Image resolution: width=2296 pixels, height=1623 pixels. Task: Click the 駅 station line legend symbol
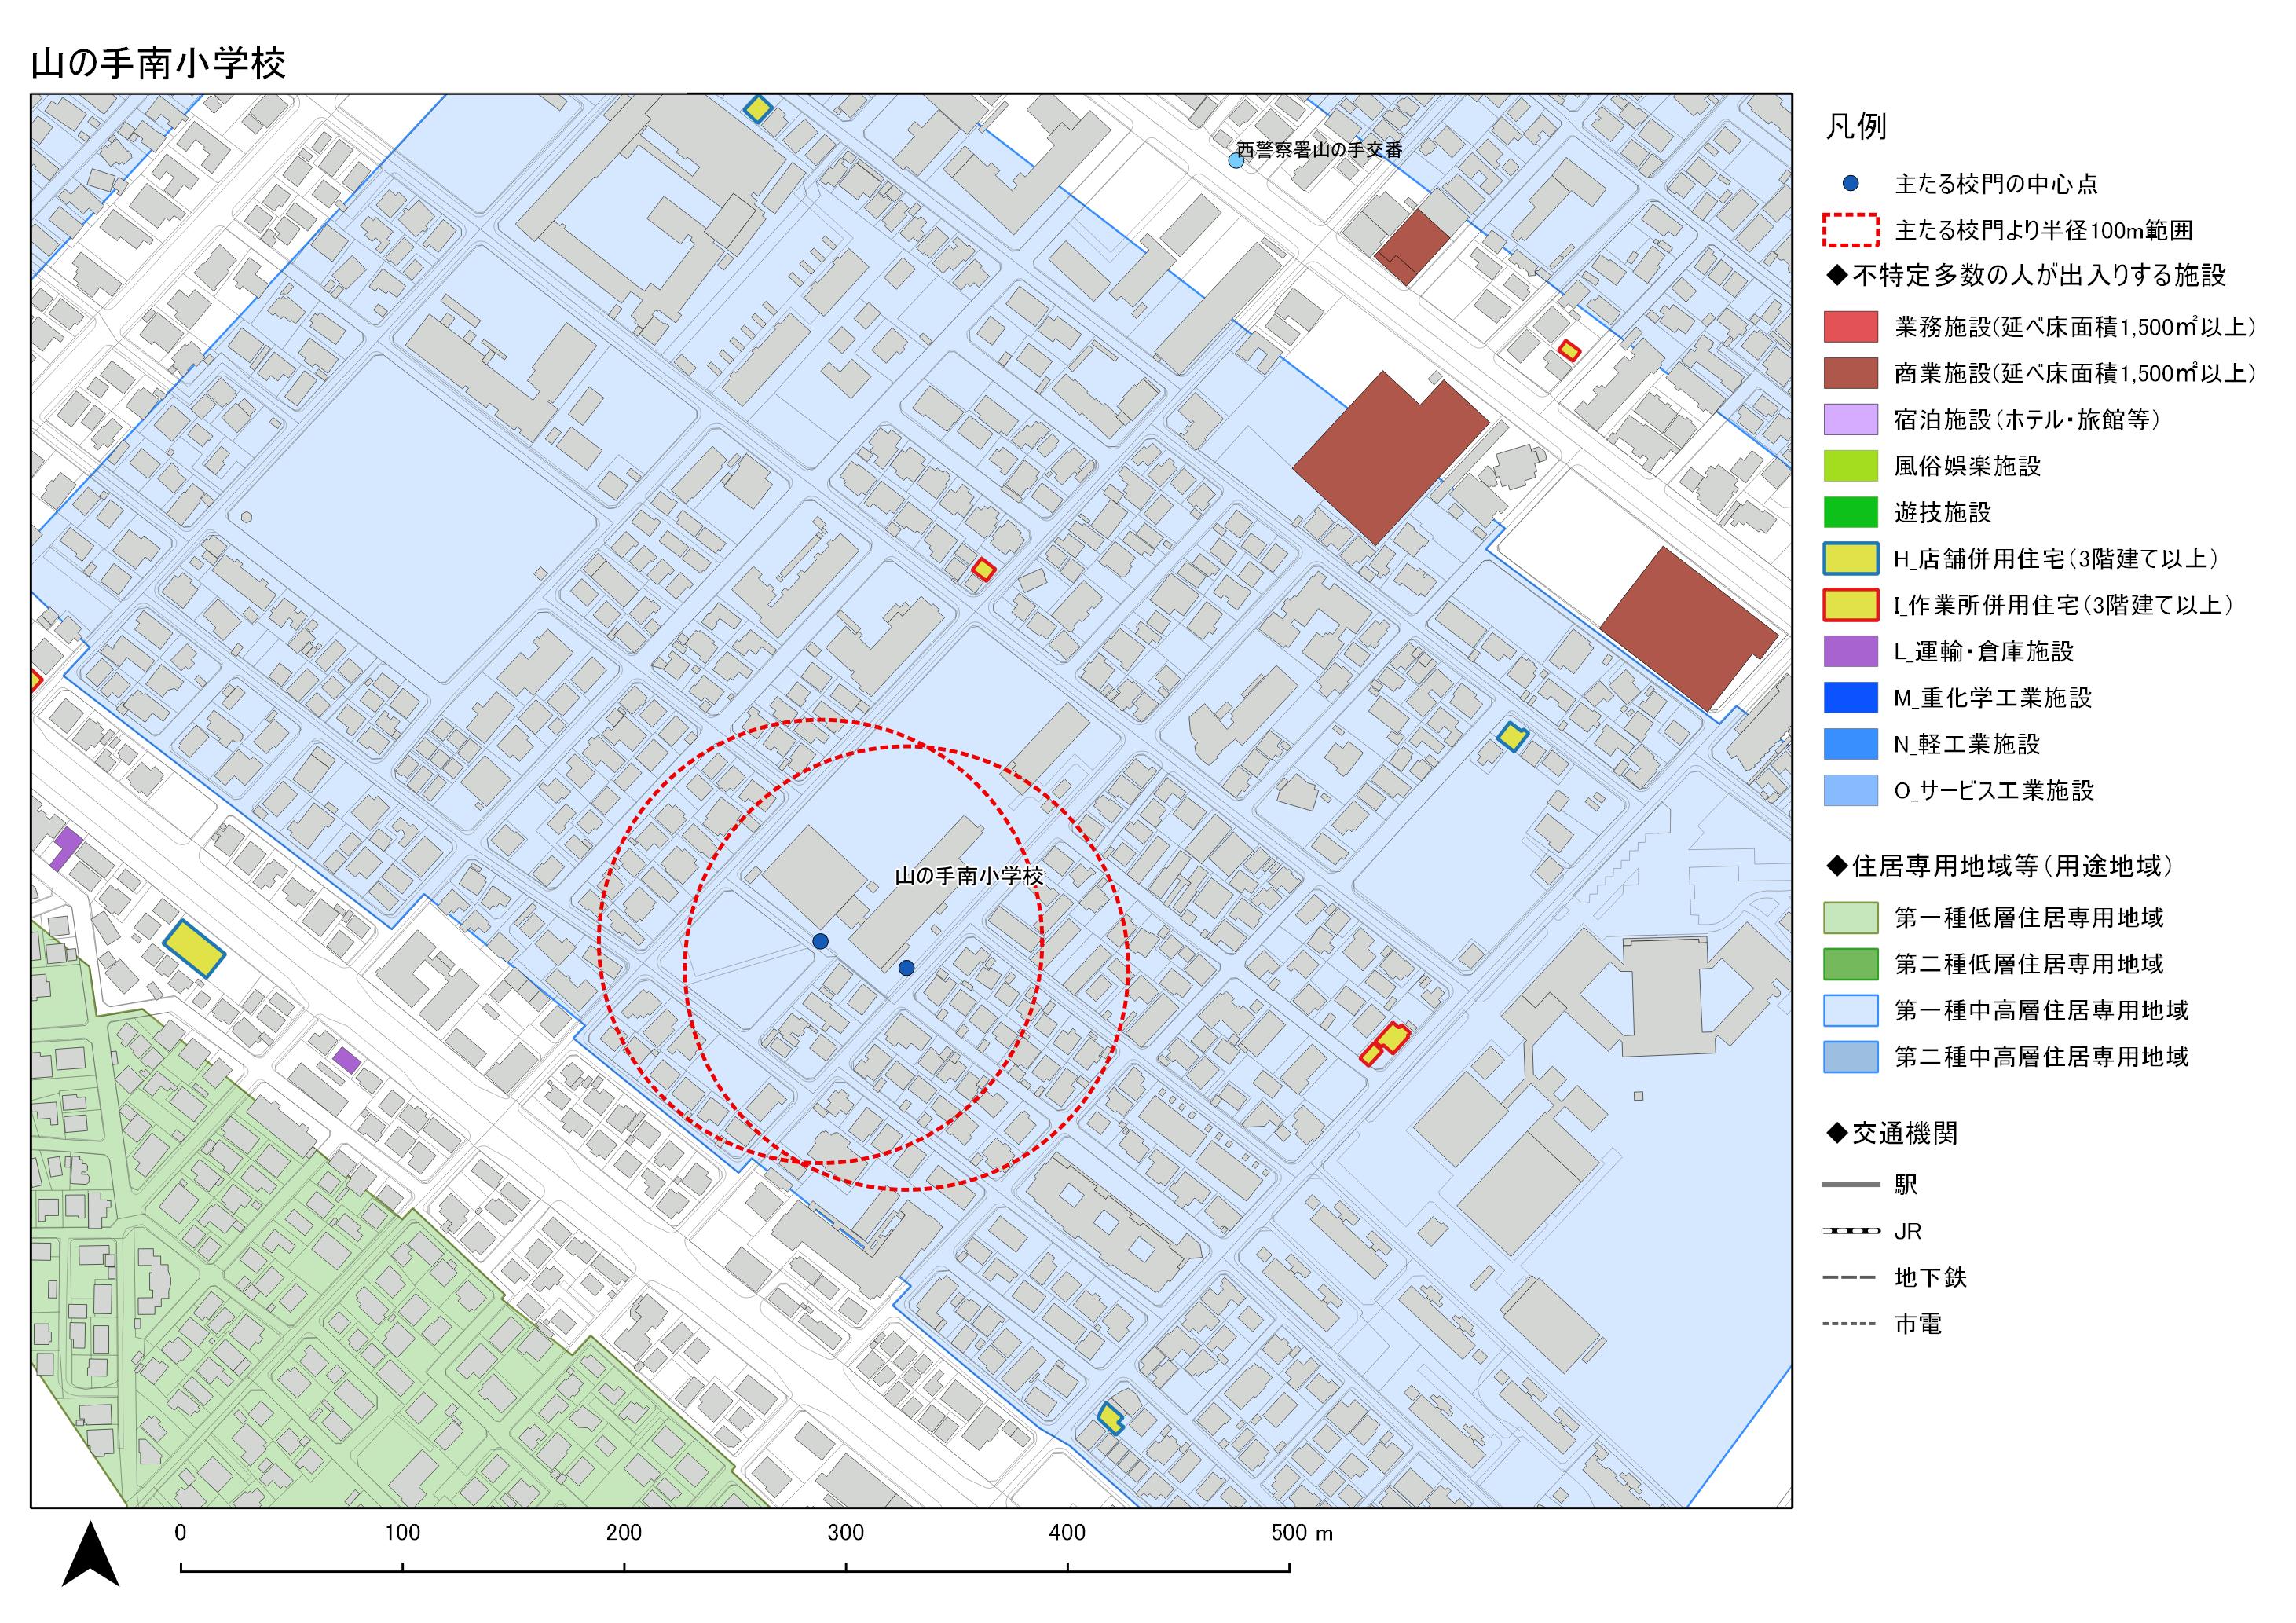pyautogui.click(x=1850, y=1185)
